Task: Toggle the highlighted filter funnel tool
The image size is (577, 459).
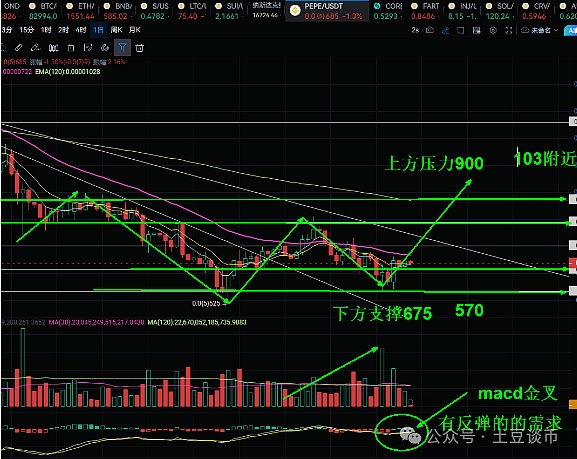Action: [122, 47]
